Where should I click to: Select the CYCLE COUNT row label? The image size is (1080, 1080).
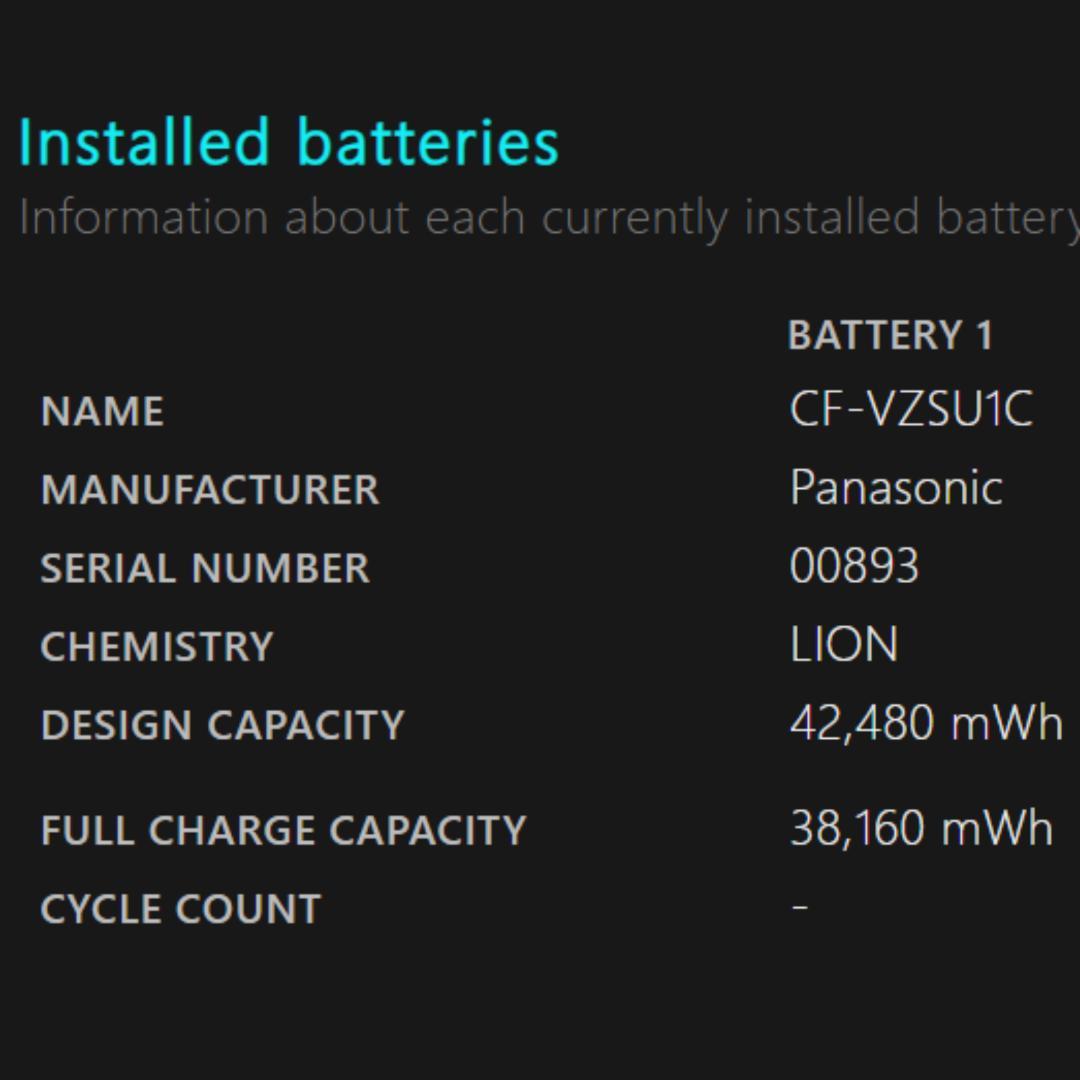(x=180, y=909)
